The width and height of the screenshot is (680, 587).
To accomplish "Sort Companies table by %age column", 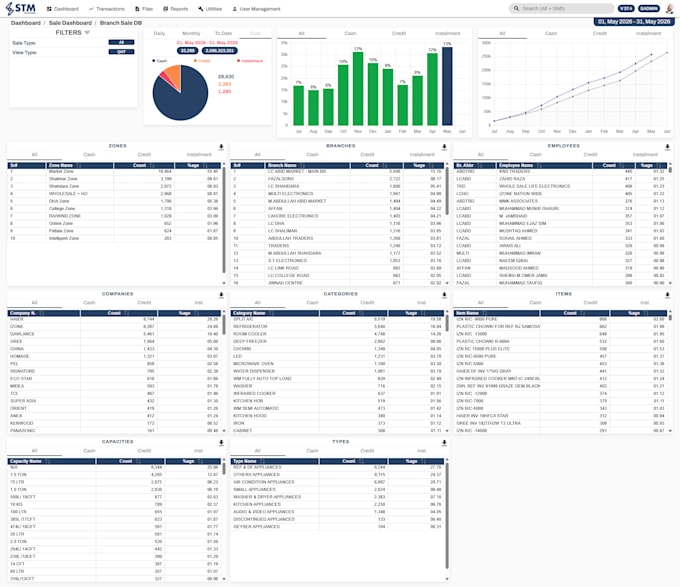I will click(x=189, y=313).
